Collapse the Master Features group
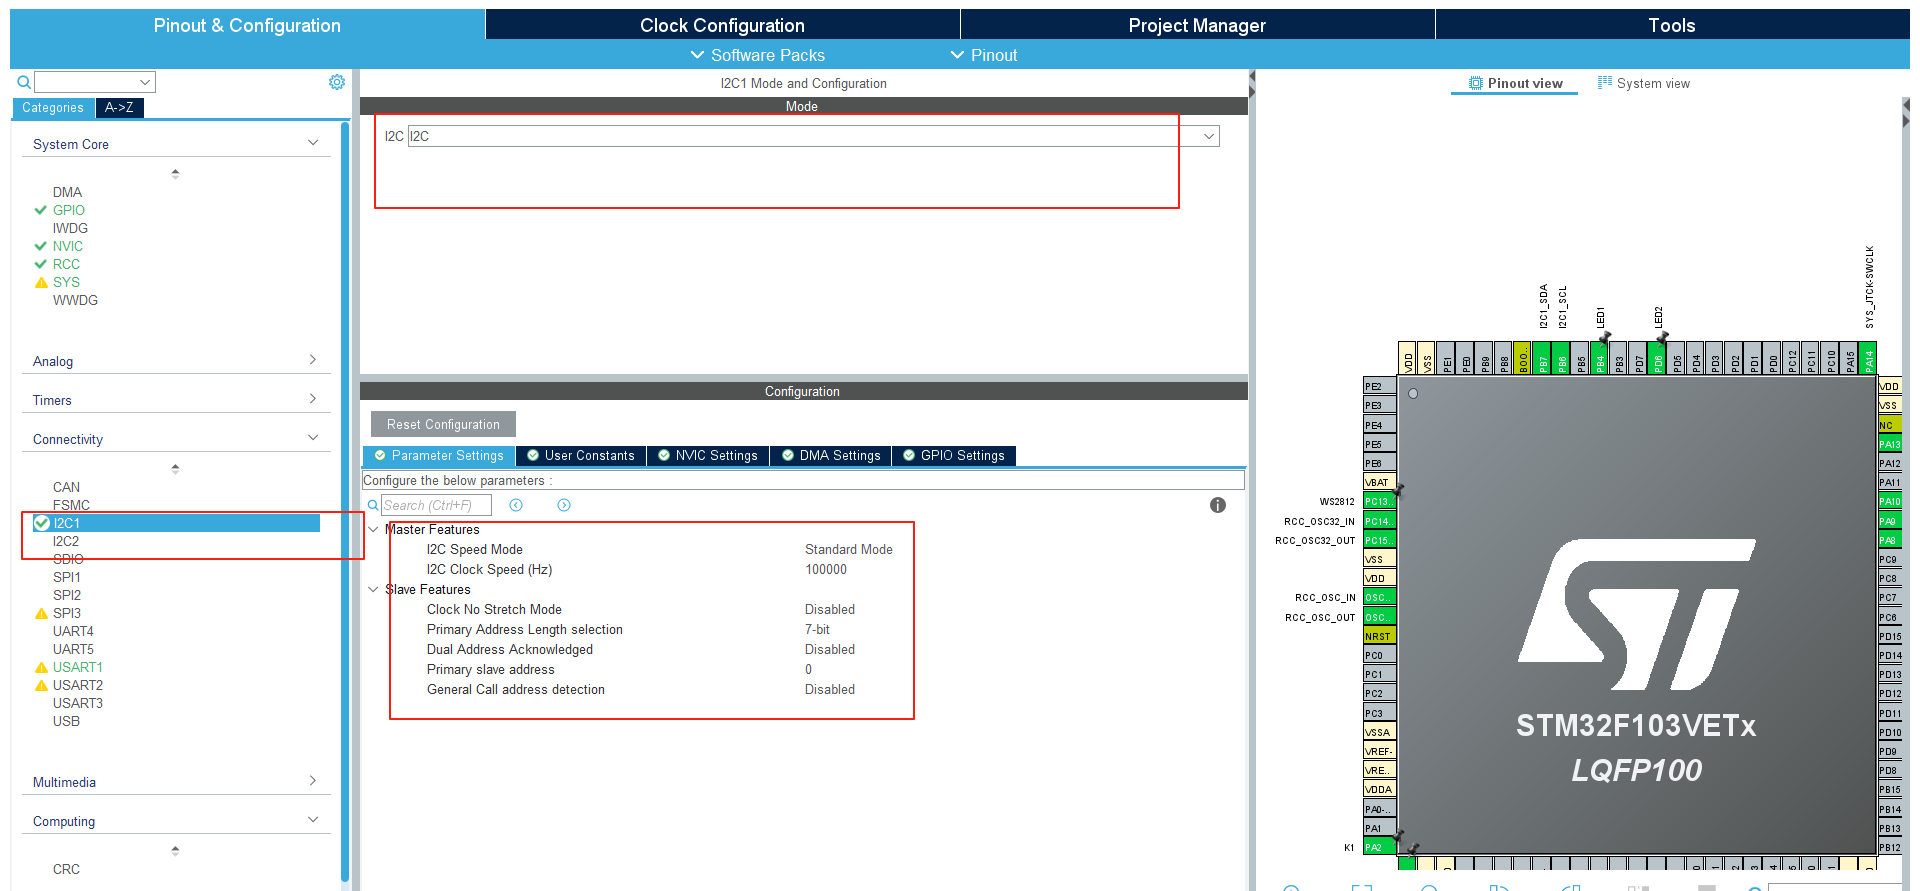Screen dimensions: 1920x891 pyautogui.click(x=373, y=529)
